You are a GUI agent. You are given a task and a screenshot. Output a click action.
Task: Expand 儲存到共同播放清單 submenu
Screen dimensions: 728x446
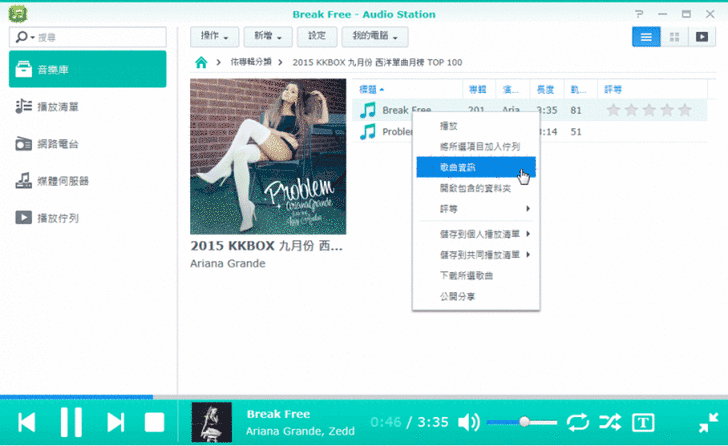[x=476, y=254]
